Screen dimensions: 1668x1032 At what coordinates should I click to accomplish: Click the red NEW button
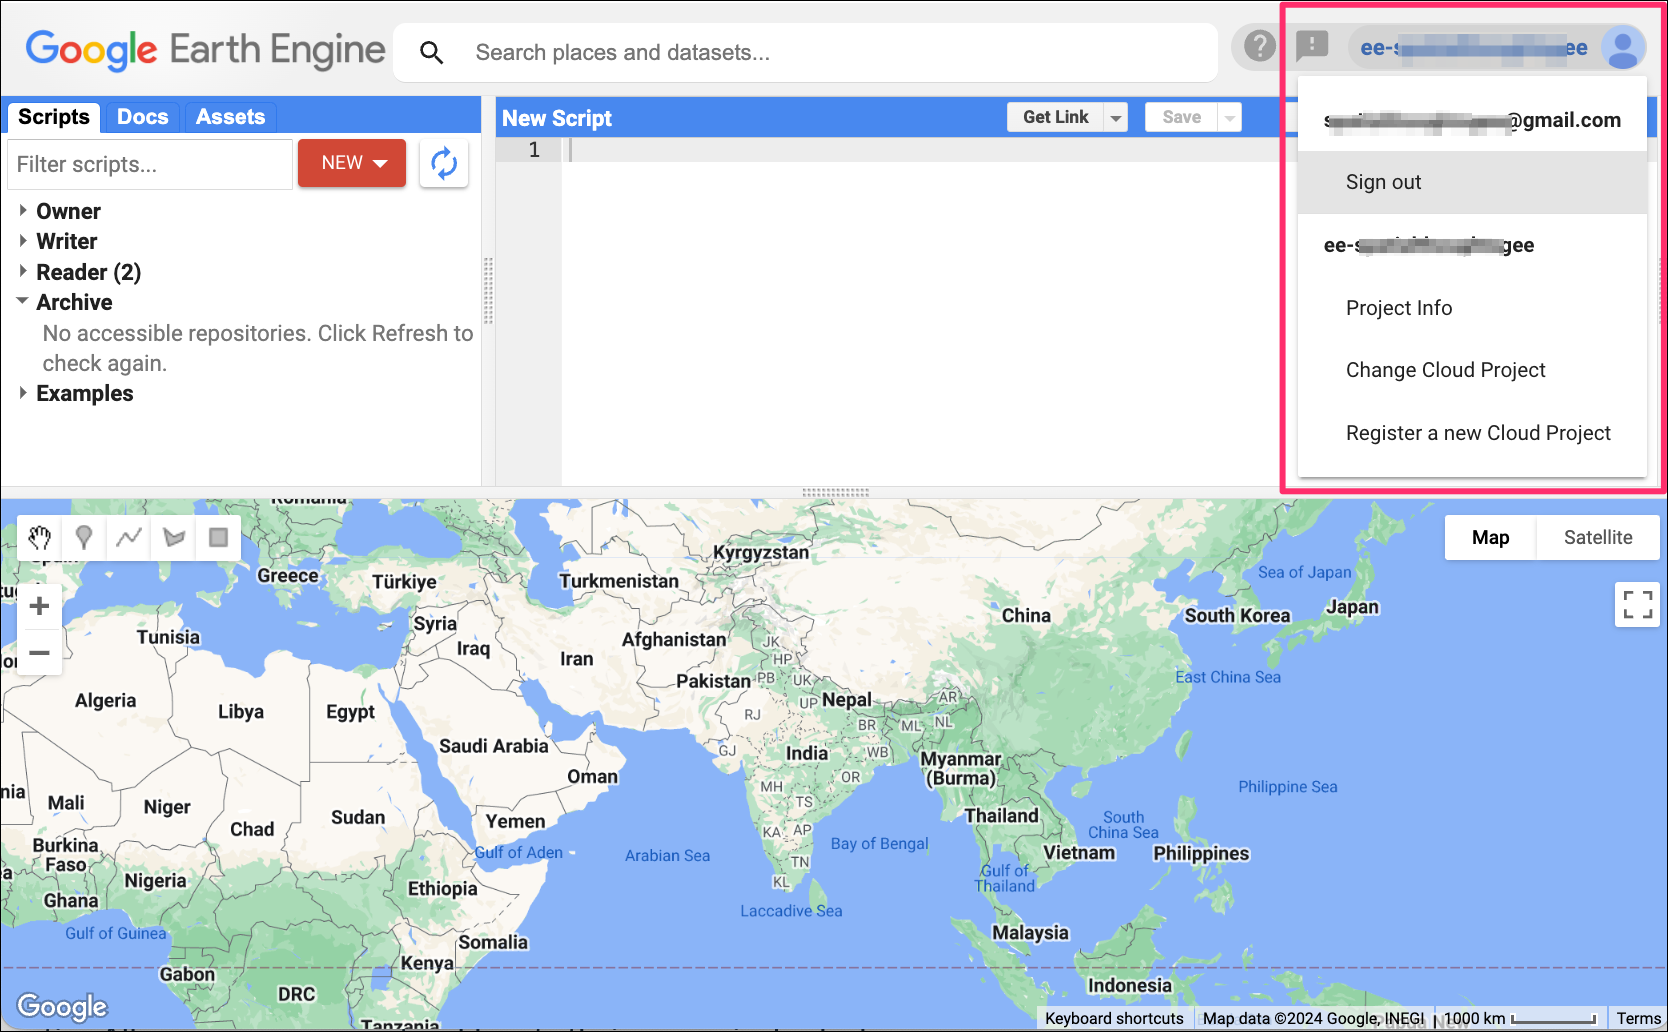352,163
